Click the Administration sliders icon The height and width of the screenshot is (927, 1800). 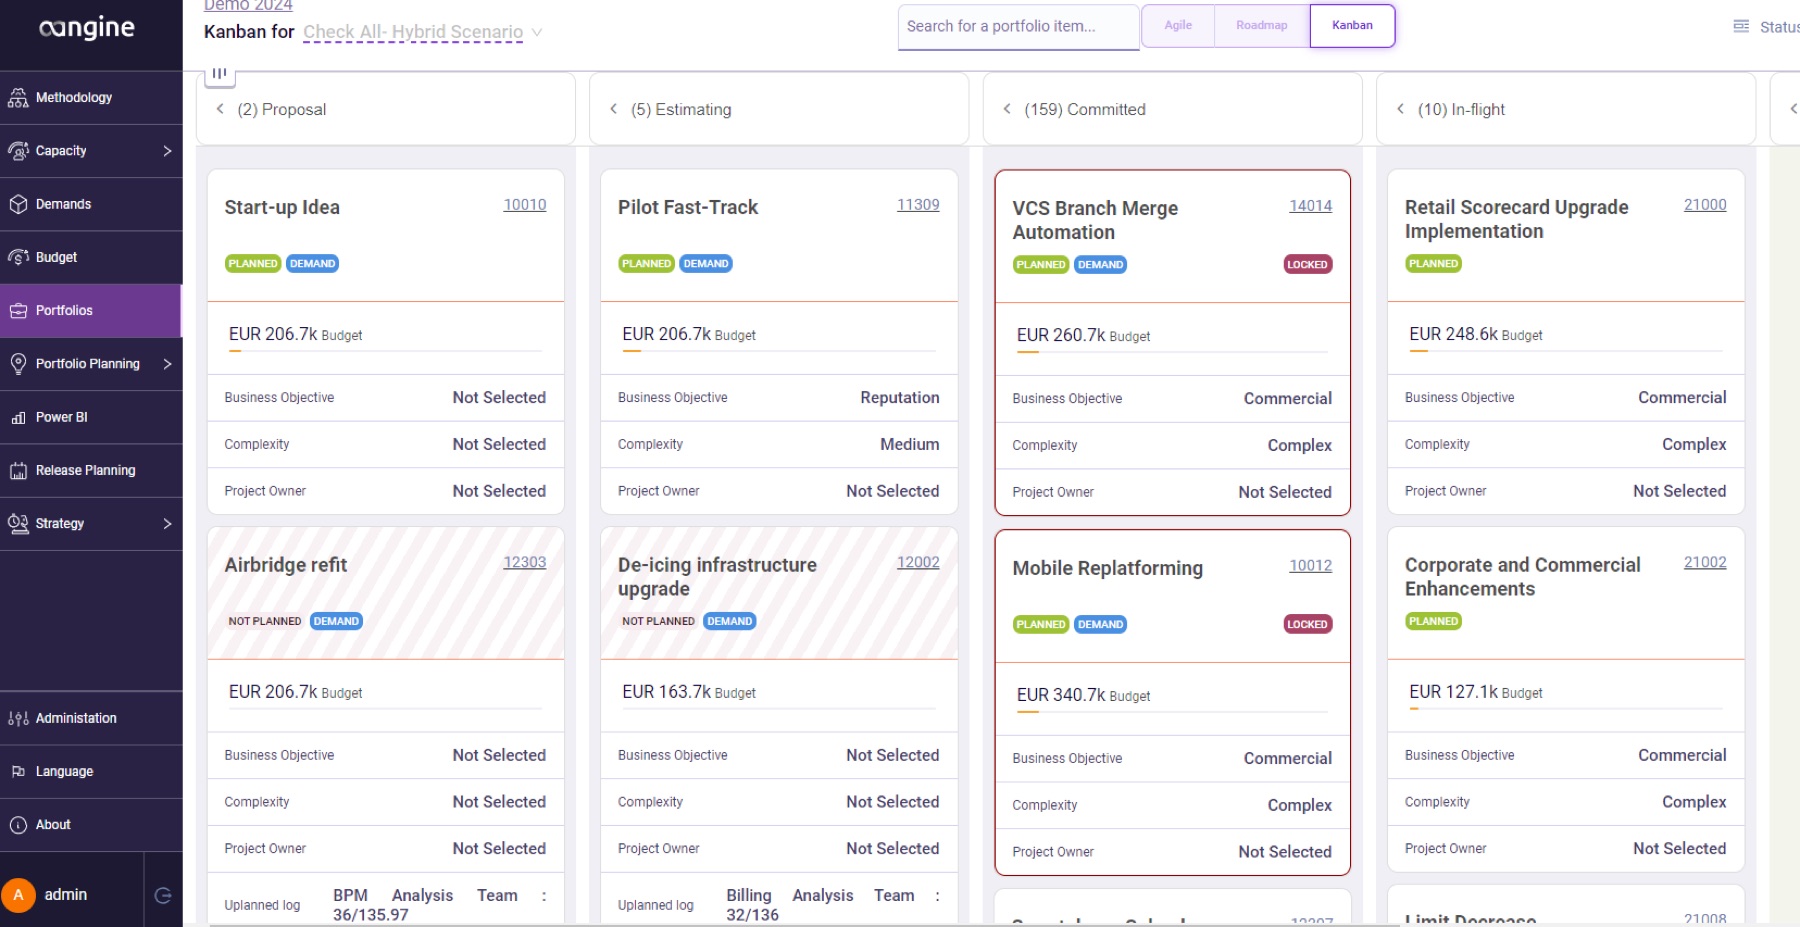click(x=18, y=718)
